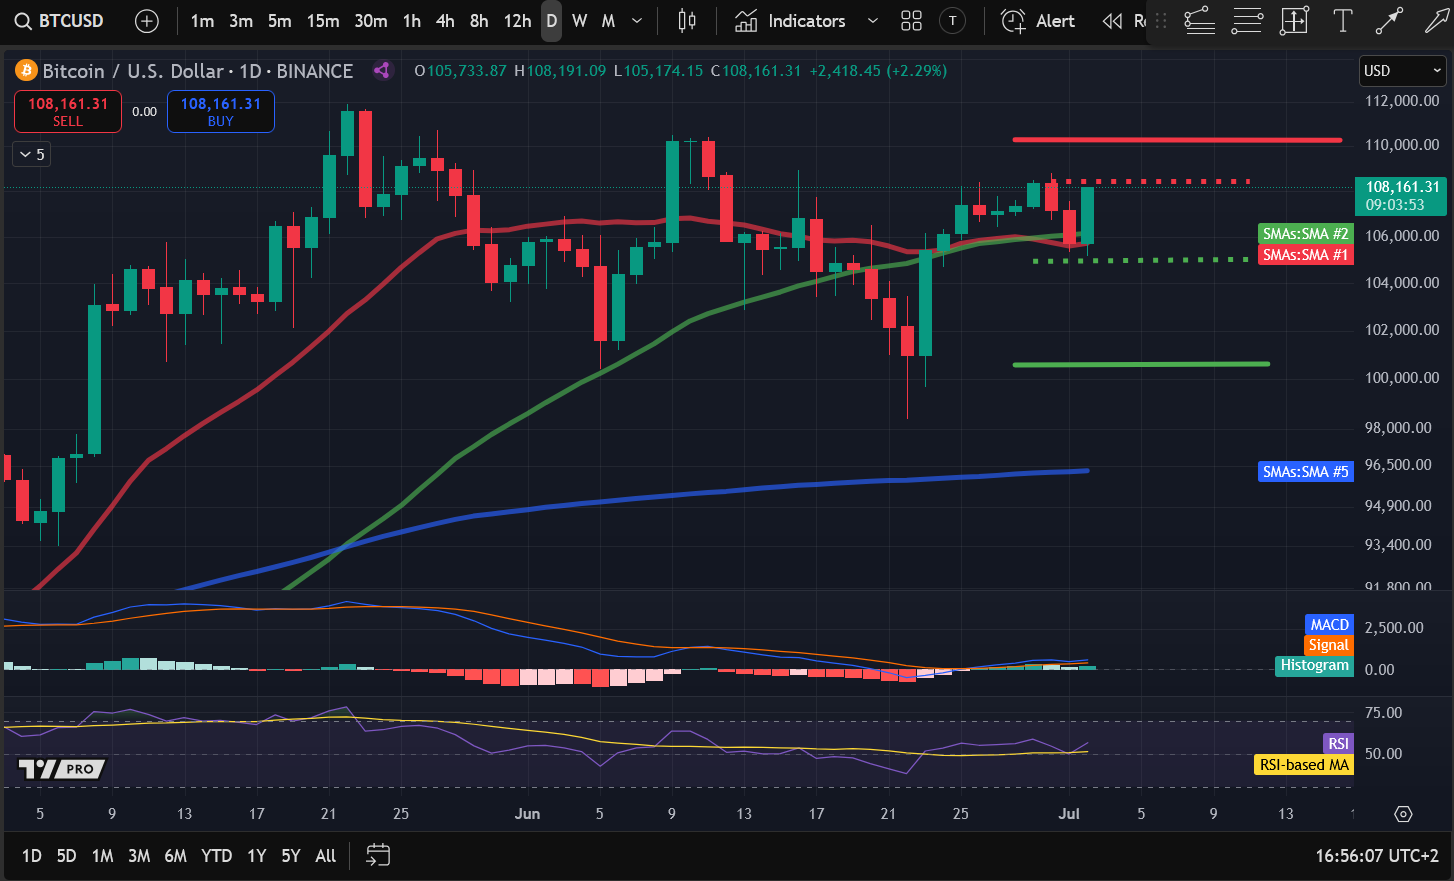The height and width of the screenshot is (881, 1454).
Task: Select the arrow drawing tool
Action: [x=1437, y=21]
